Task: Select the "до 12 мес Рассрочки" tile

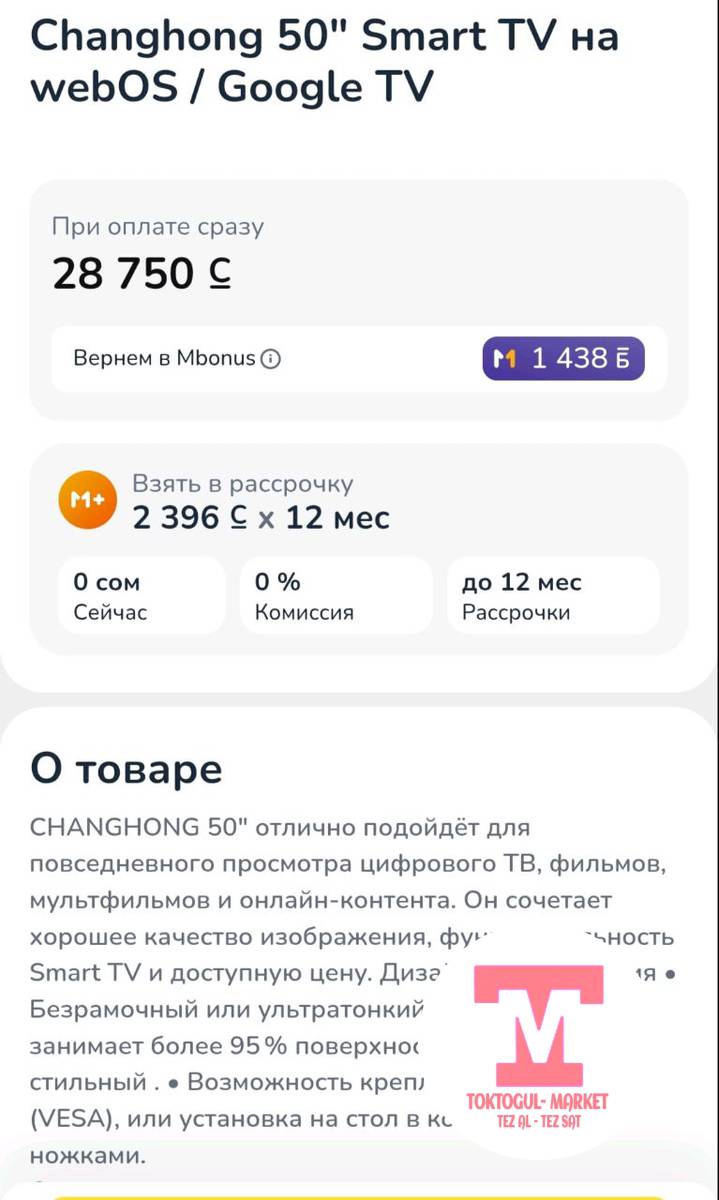Action: click(x=552, y=596)
